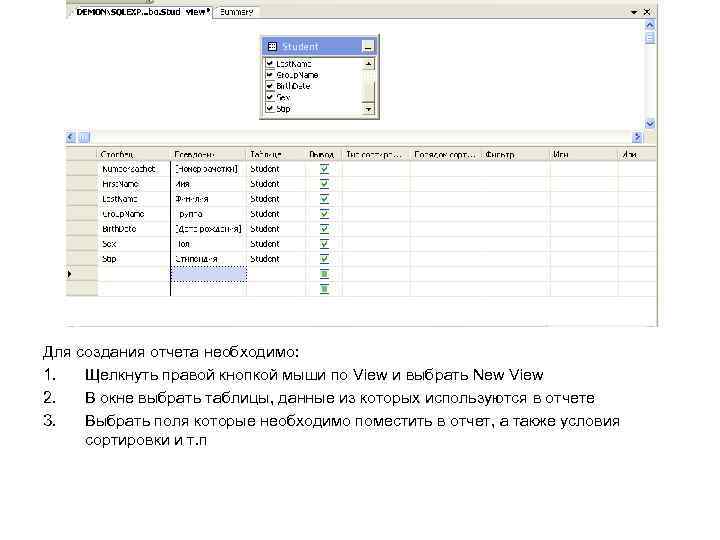The image size is (720, 540).
Task: Click Student table list scroll-up arrow
Action: pos(368,64)
